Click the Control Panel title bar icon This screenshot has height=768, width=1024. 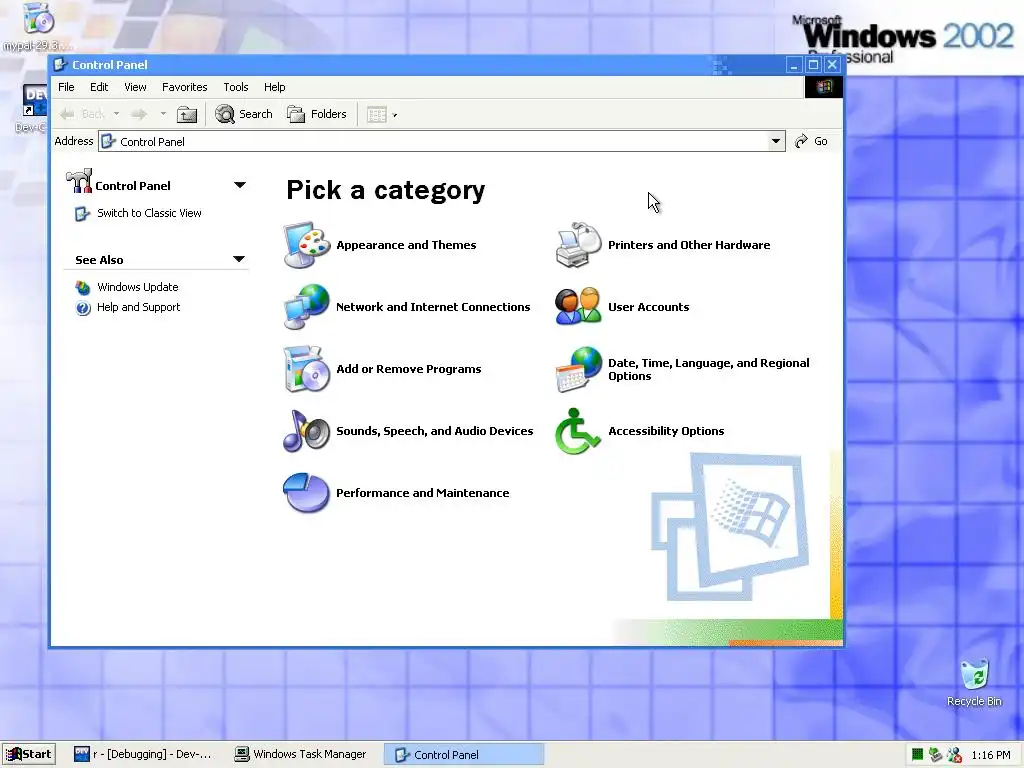(60, 65)
